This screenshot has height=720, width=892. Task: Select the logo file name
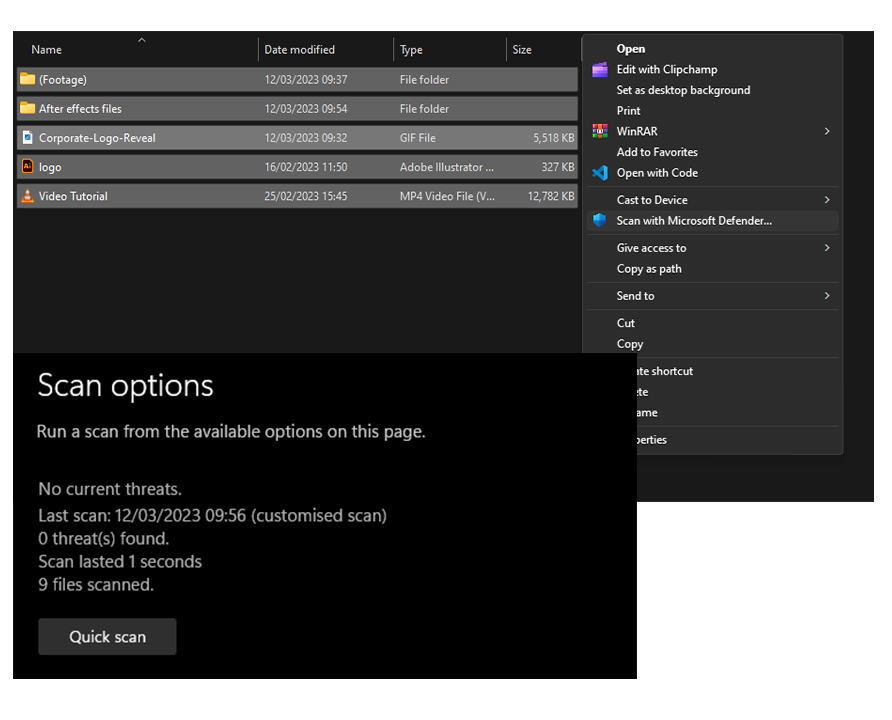(x=50, y=167)
